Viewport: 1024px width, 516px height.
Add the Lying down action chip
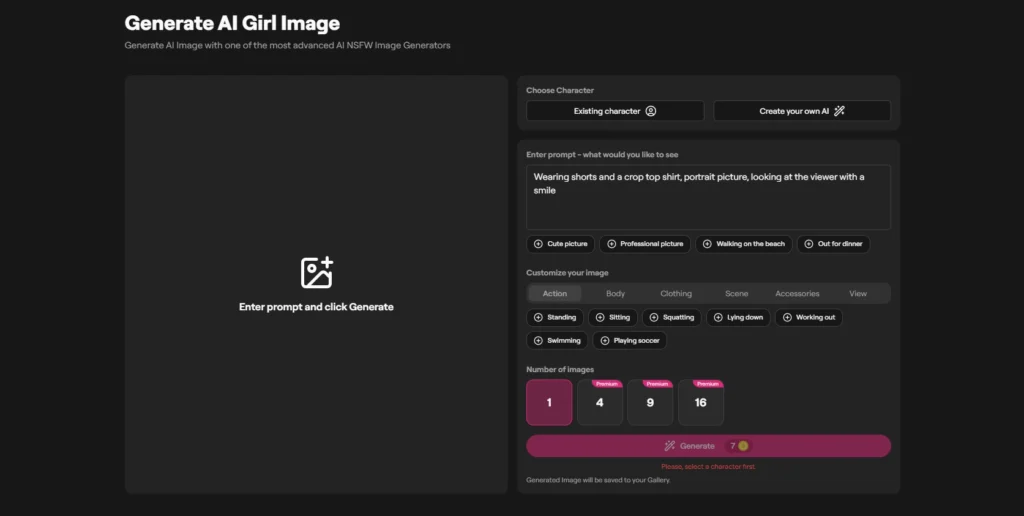[x=739, y=317]
